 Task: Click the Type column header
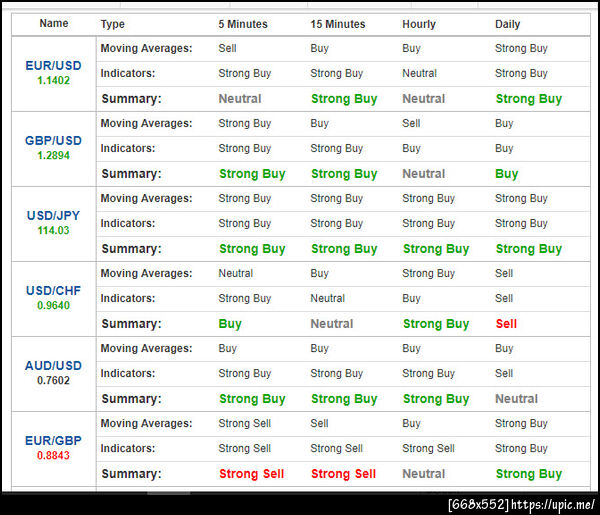click(x=112, y=24)
